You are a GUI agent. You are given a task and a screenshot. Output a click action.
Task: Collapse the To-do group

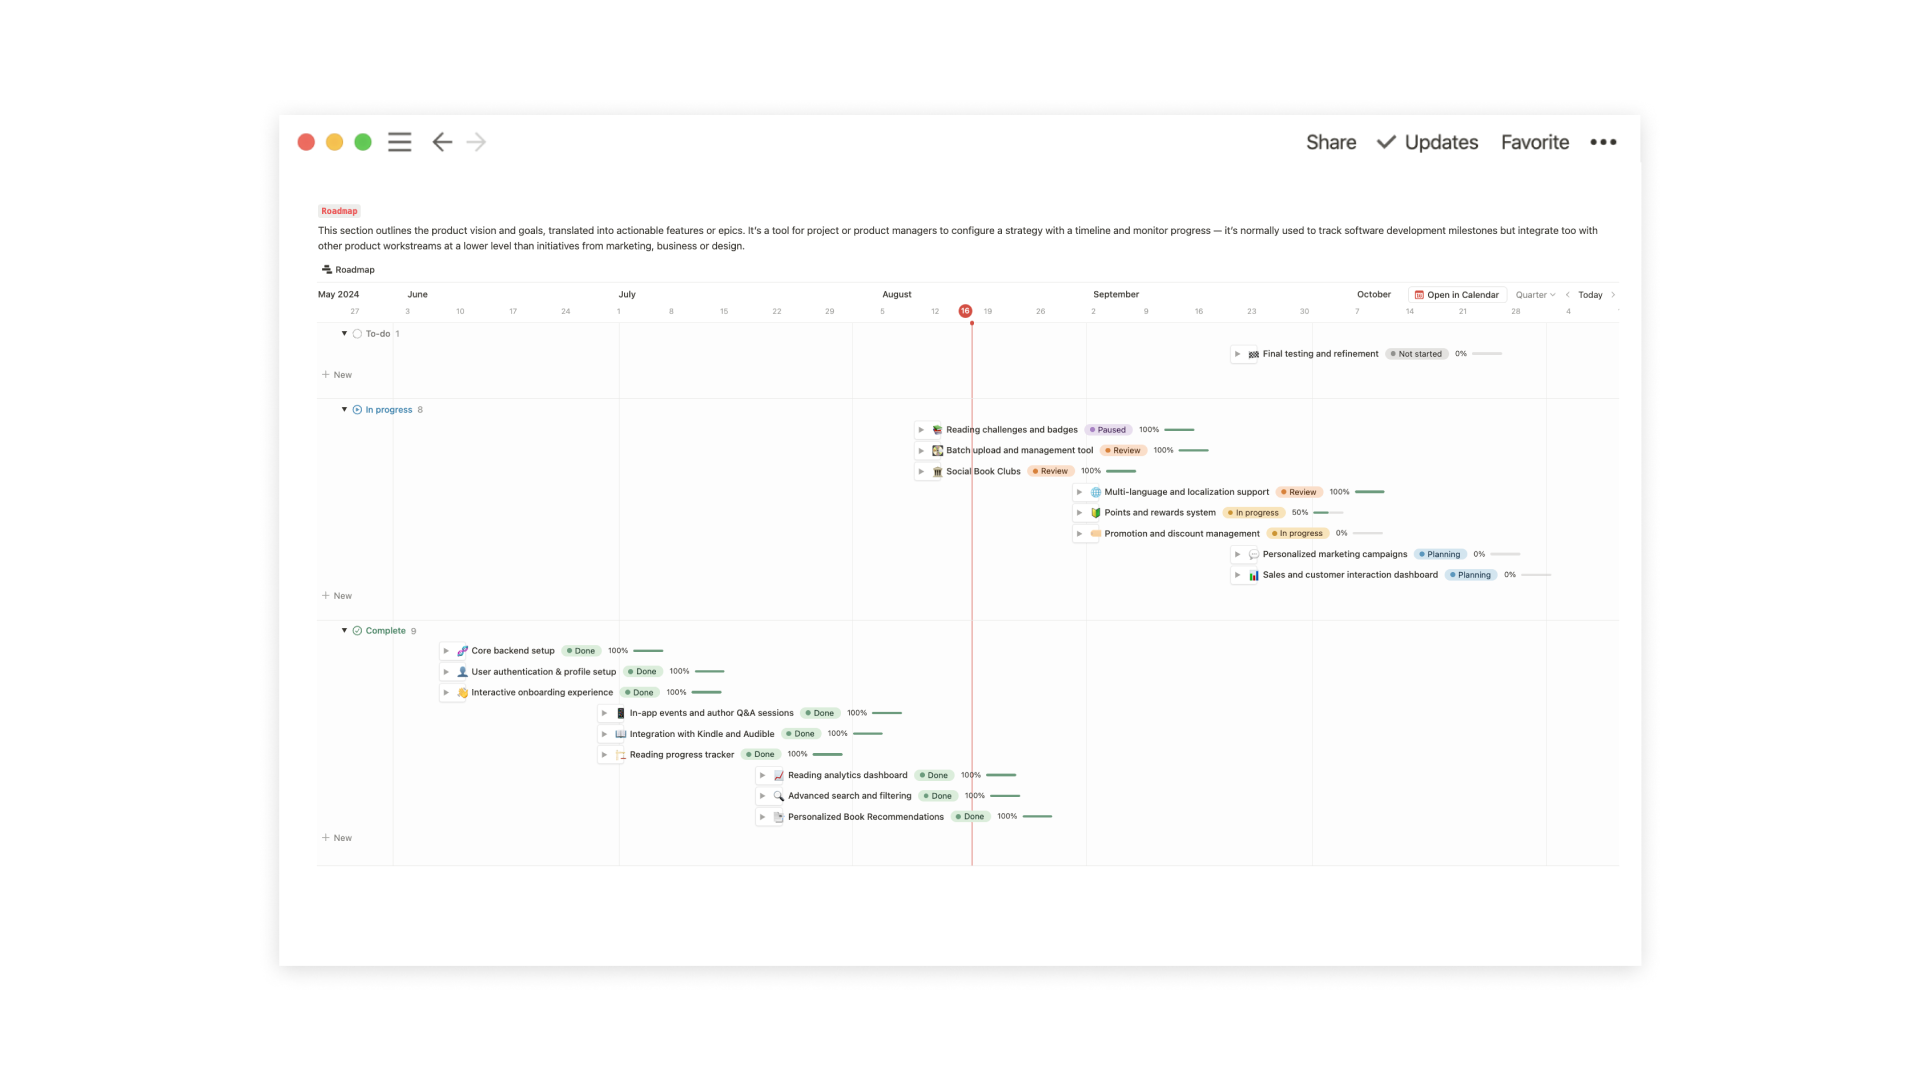tap(344, 334)
